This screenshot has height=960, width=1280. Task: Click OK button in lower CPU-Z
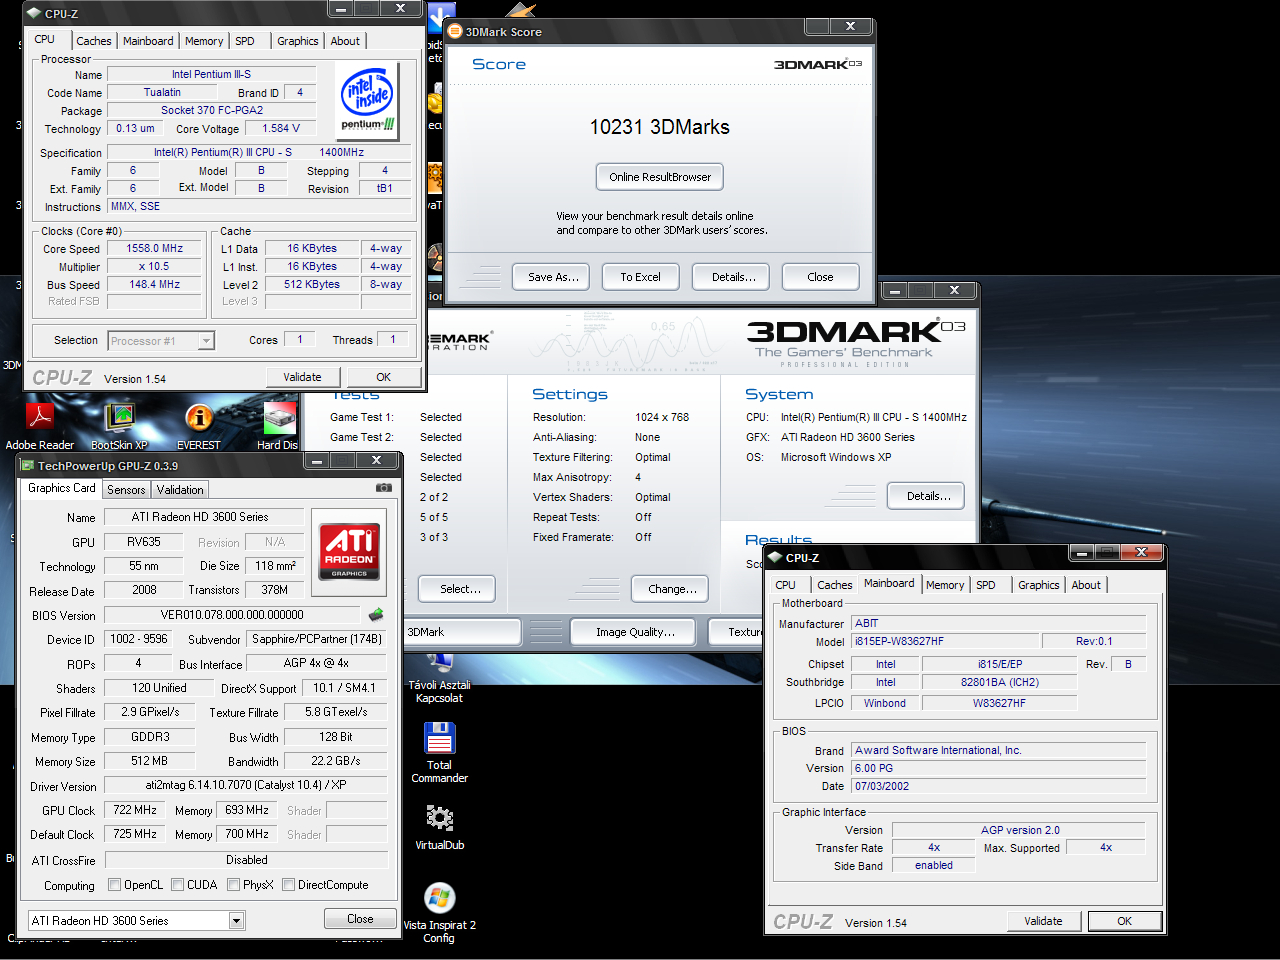tap(1125, 921)
